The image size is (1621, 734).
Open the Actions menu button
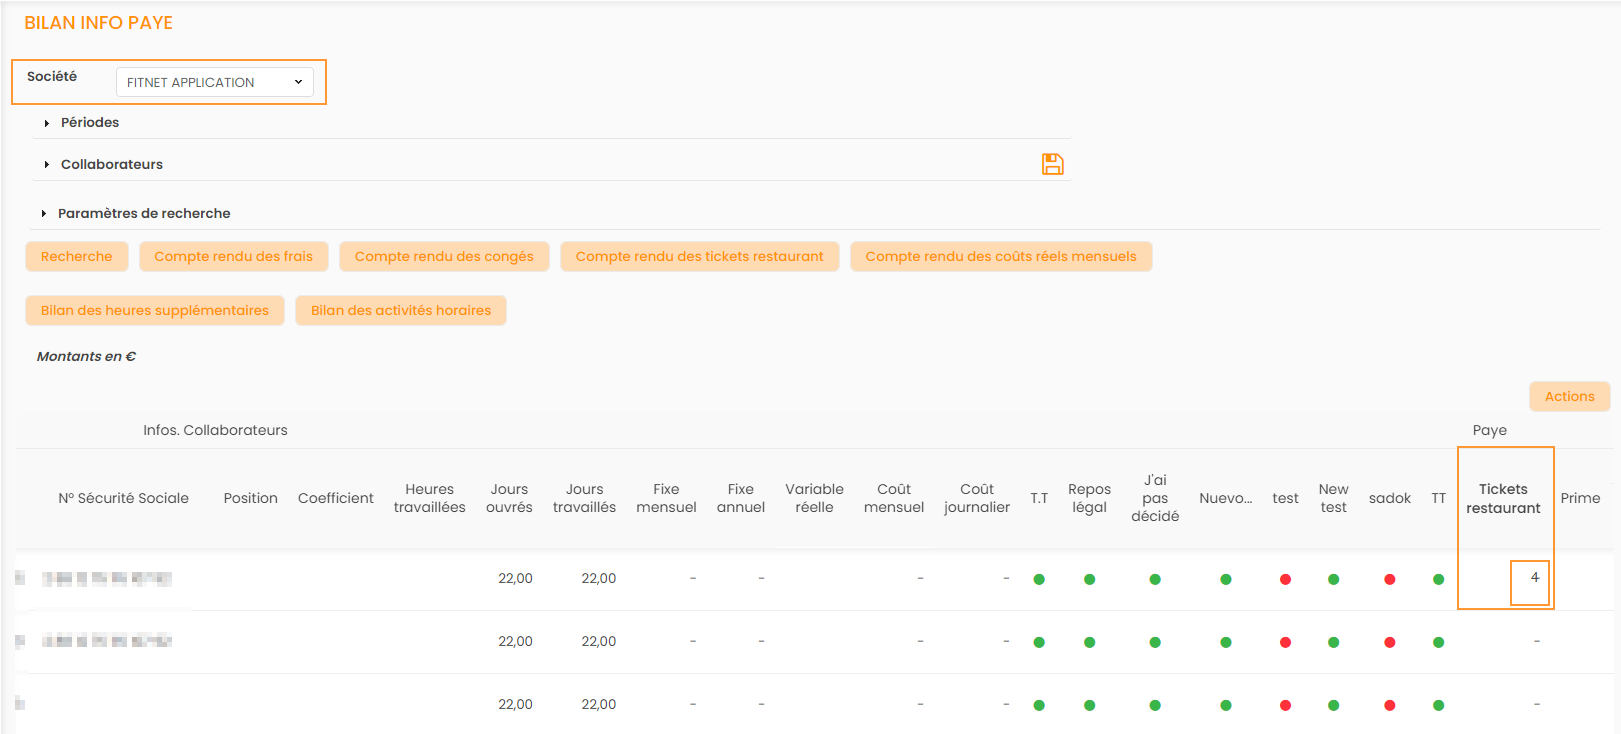[x=1569, y=397]
